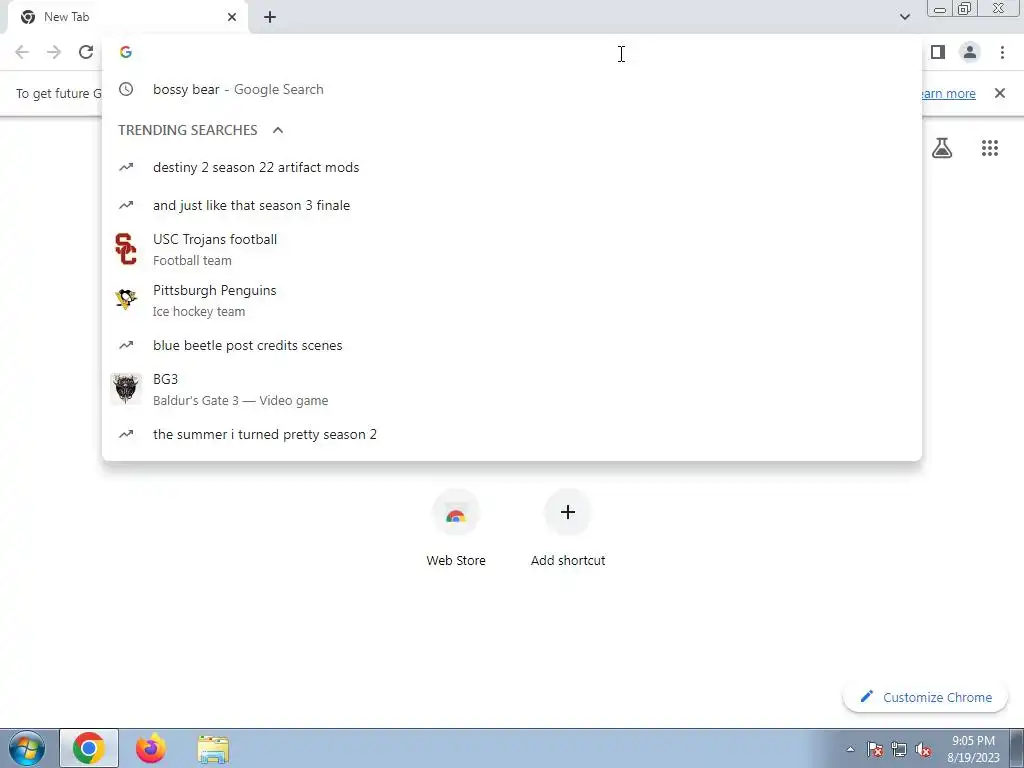
Task: Select the destiny 2 season 22 artifact mods suggestion
Action: click(512, 168)
